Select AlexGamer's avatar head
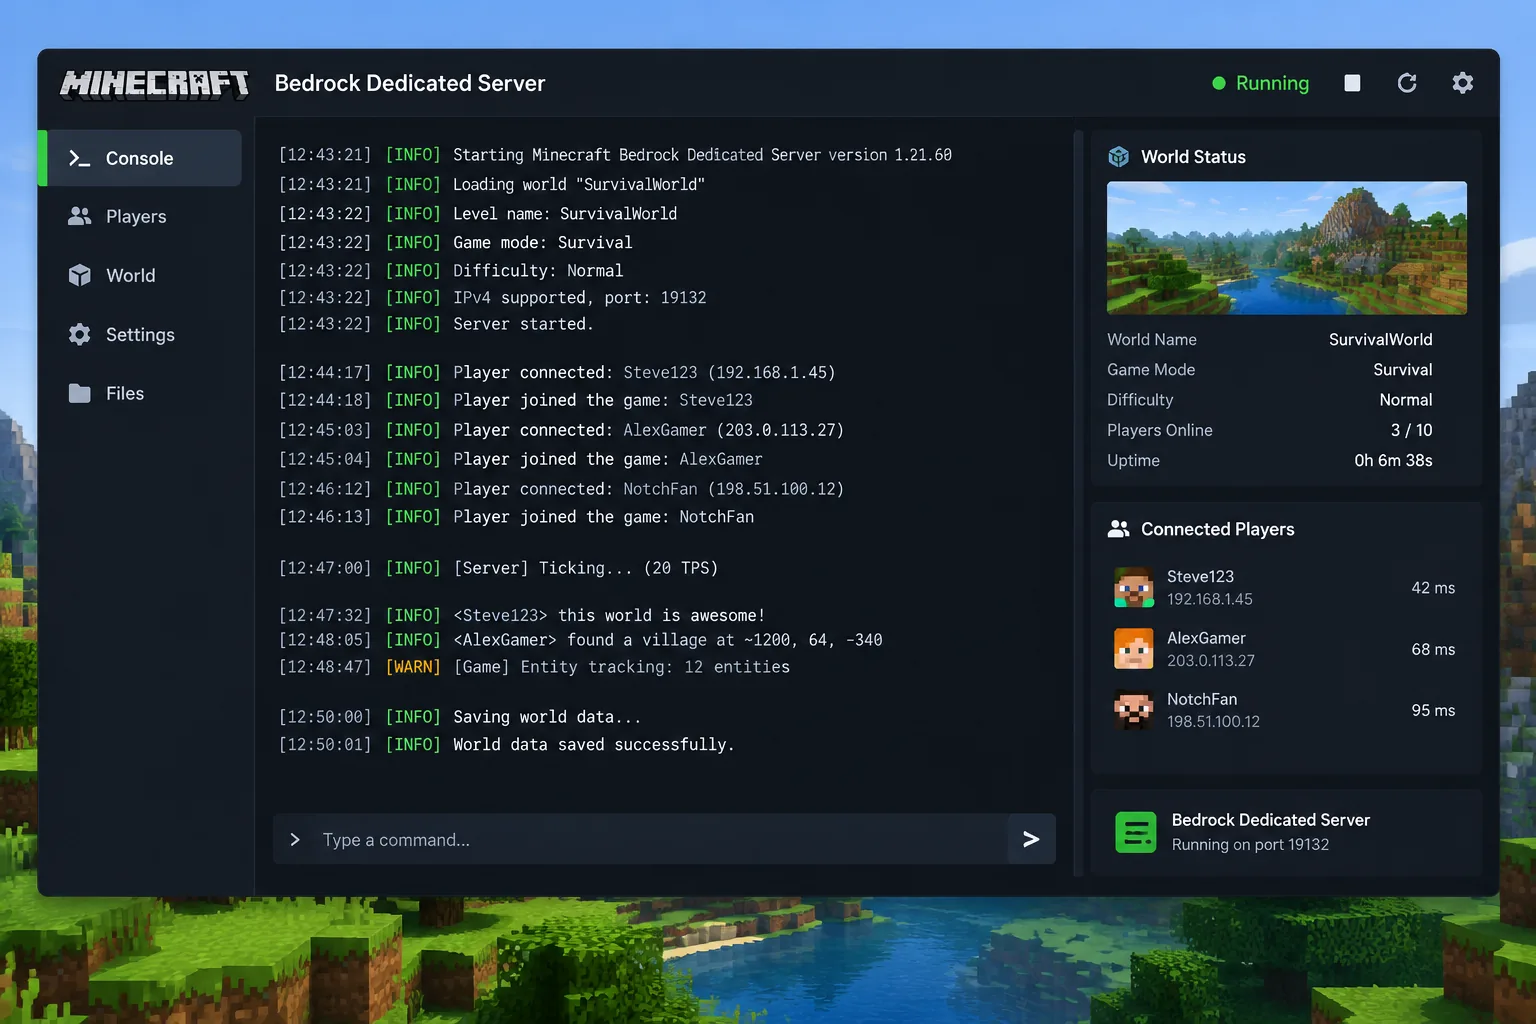Viewport: 1536px width, 1024px height. pyautogui.click(x=1134, y=649)
